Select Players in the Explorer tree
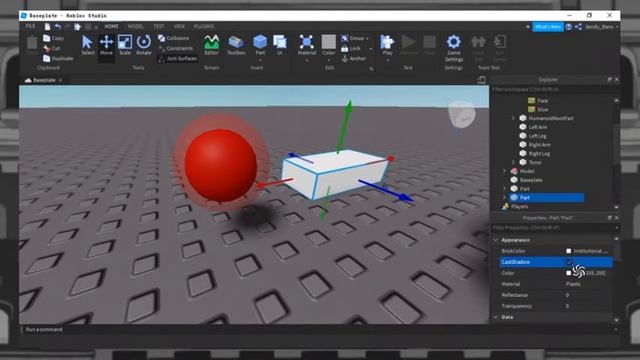Image resolution: width=640 pixels, height=360 pixels. [519, 207]
